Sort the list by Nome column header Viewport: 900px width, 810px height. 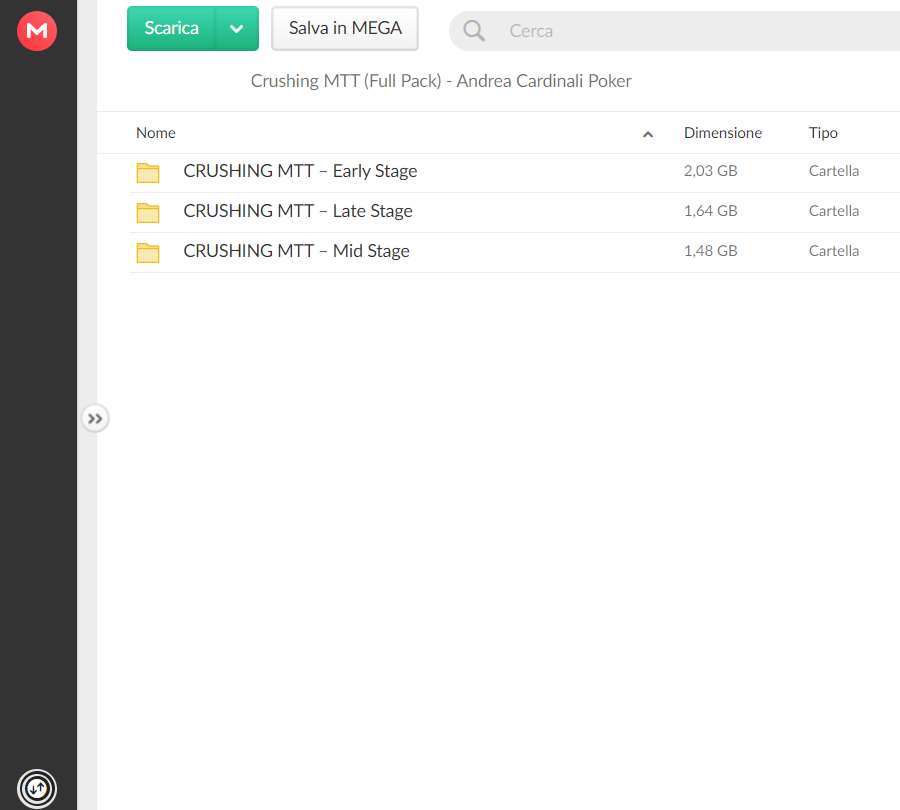point(156,133)
